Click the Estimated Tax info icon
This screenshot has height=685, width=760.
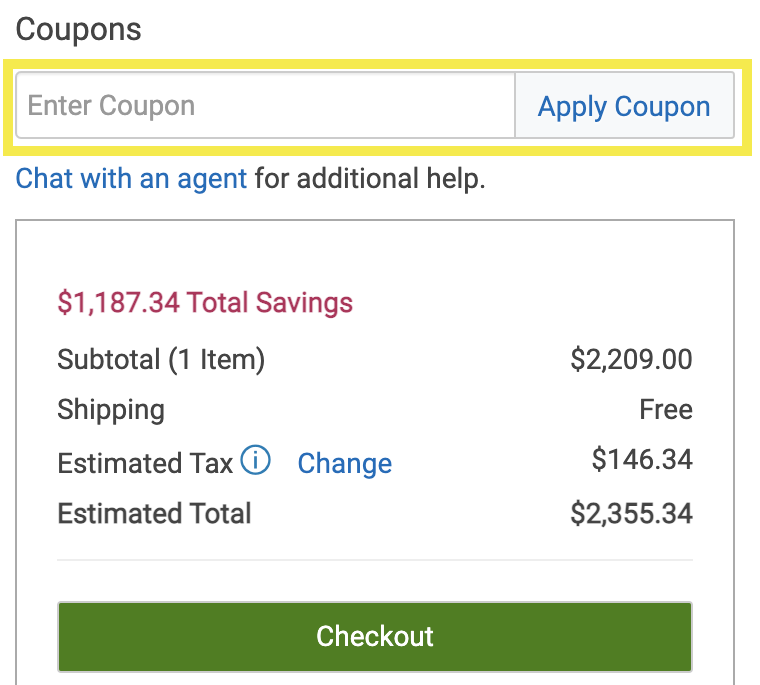[x=256, y=461]
